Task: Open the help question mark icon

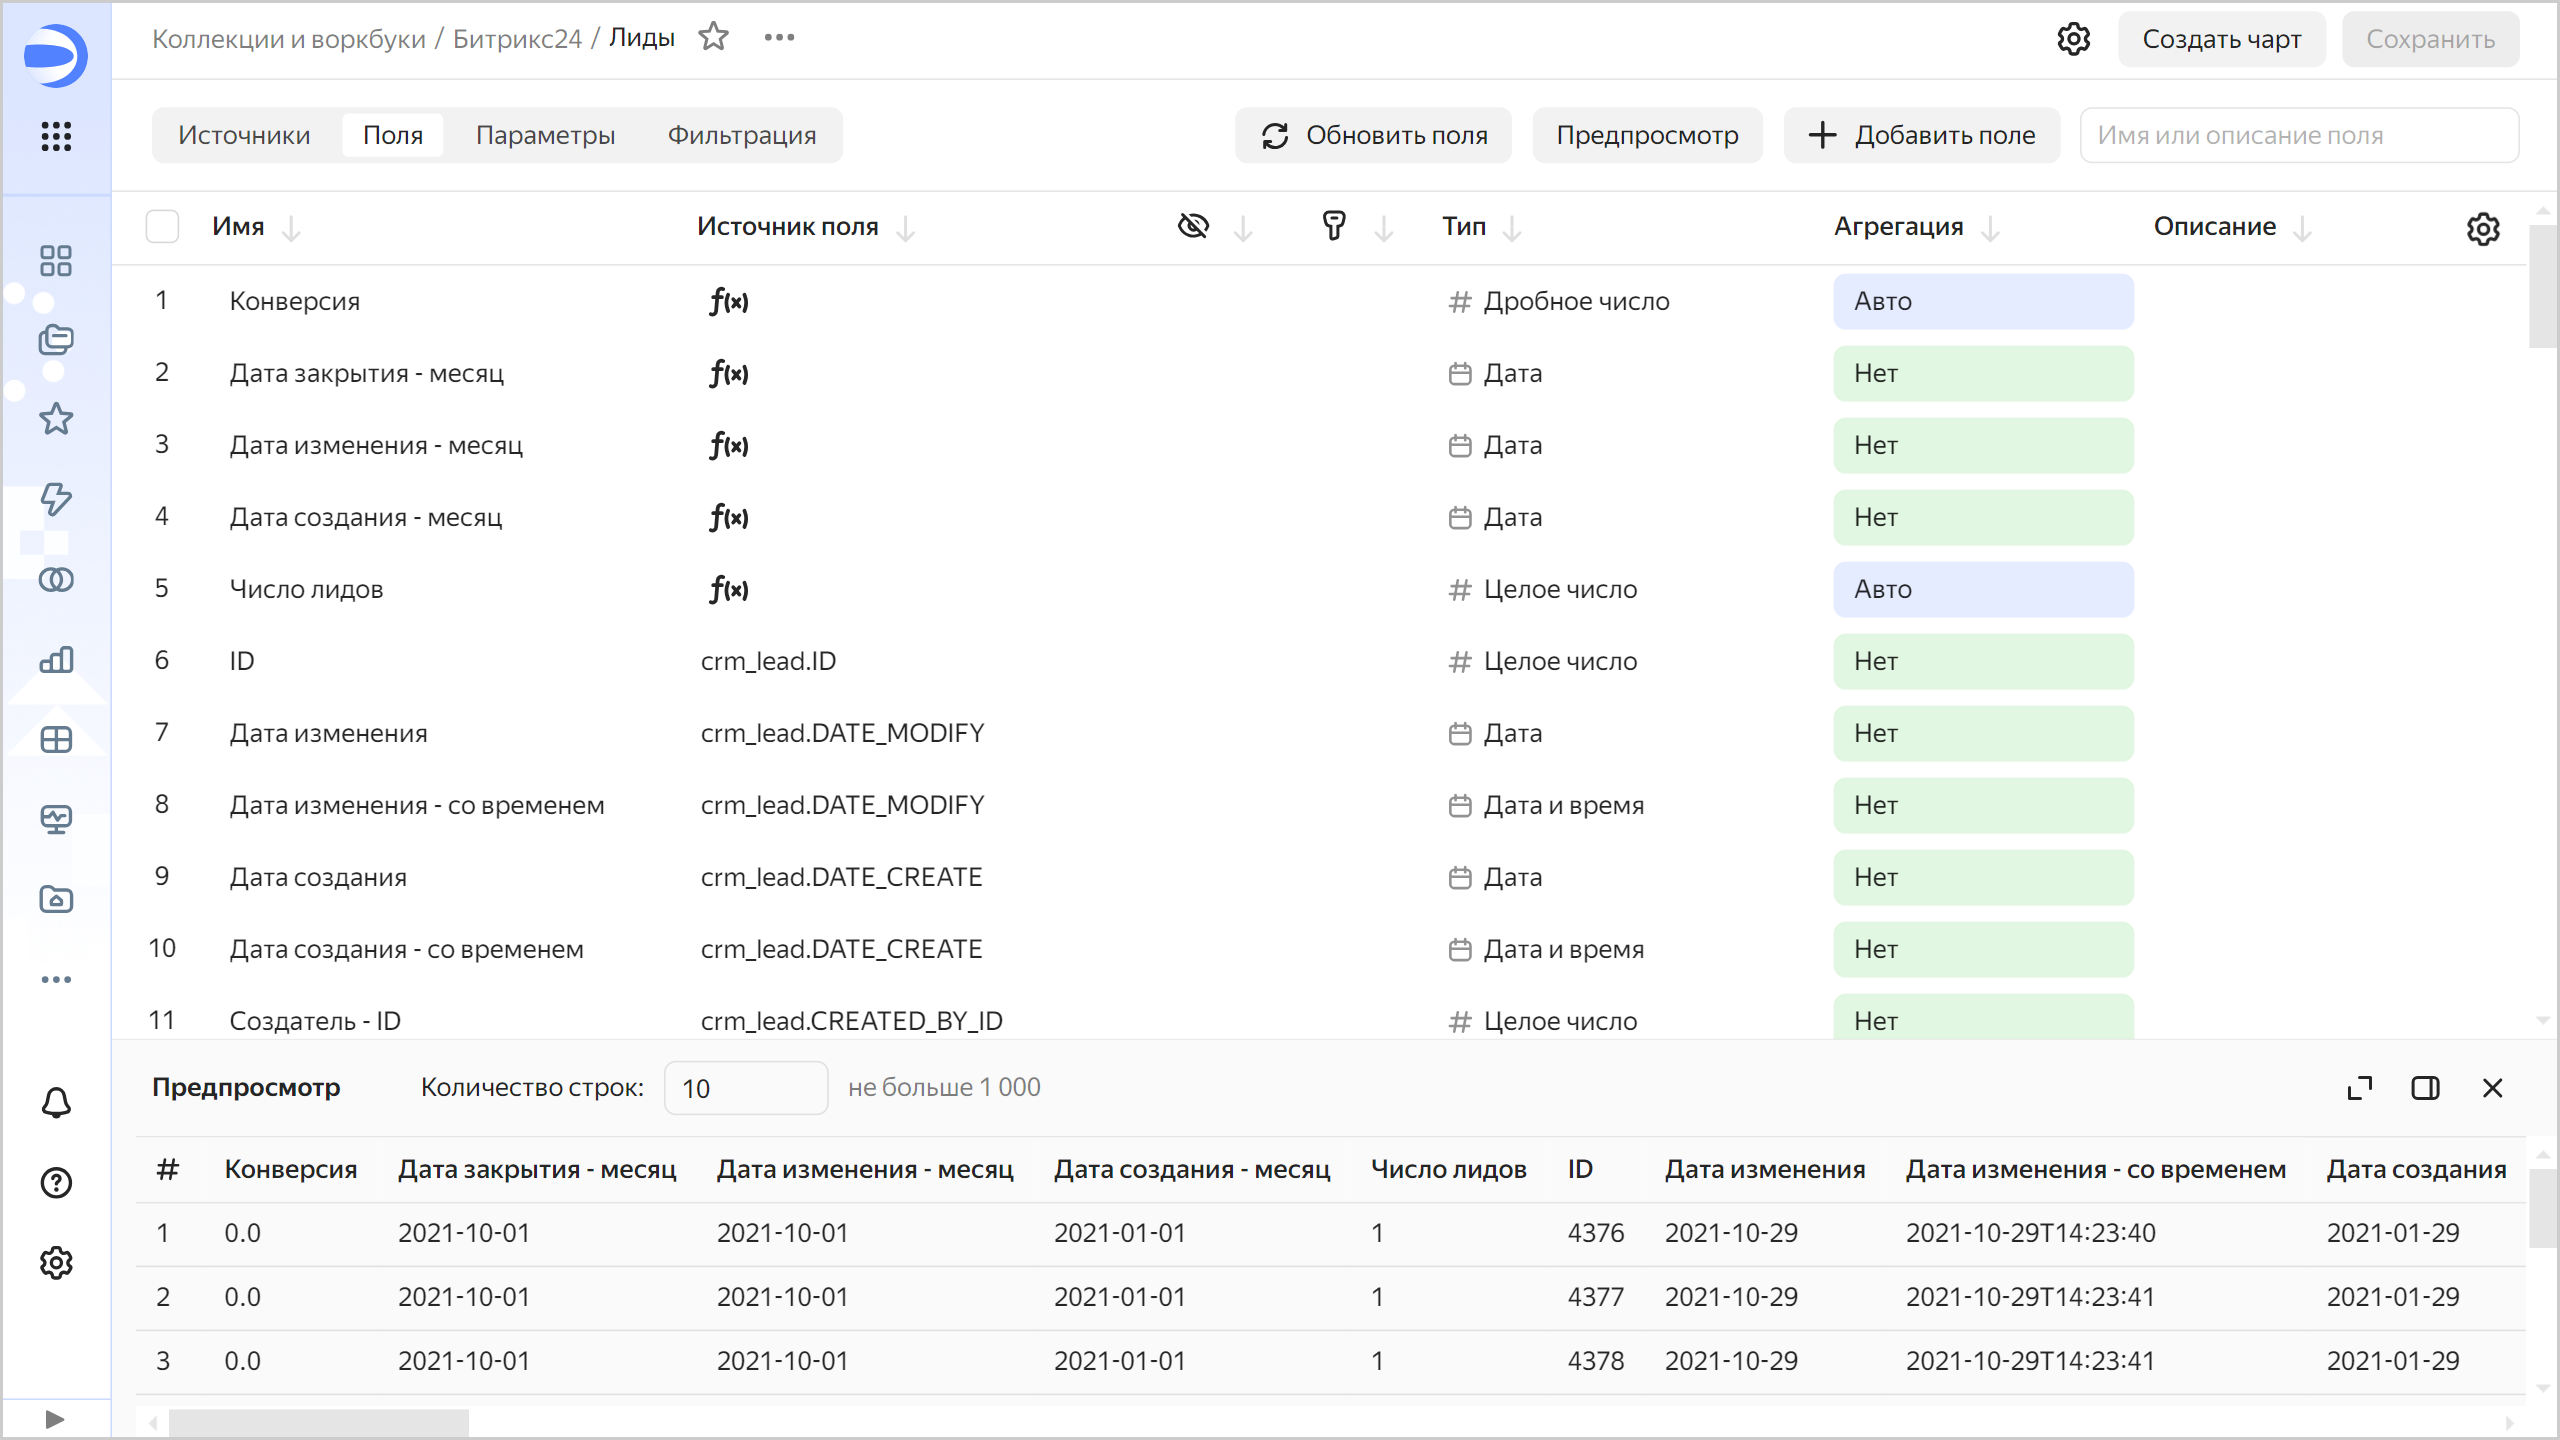Action: [56, 1183]
